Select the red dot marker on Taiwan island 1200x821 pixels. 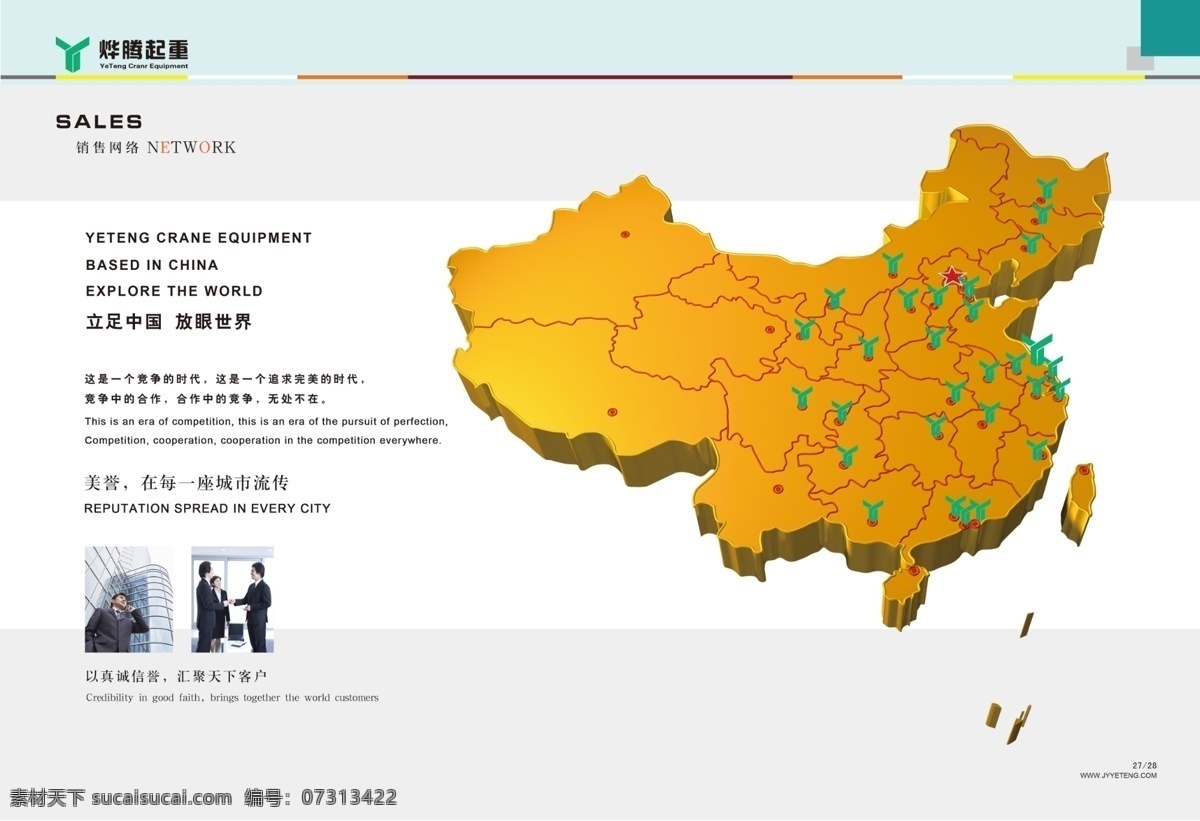click(1084, 469)
